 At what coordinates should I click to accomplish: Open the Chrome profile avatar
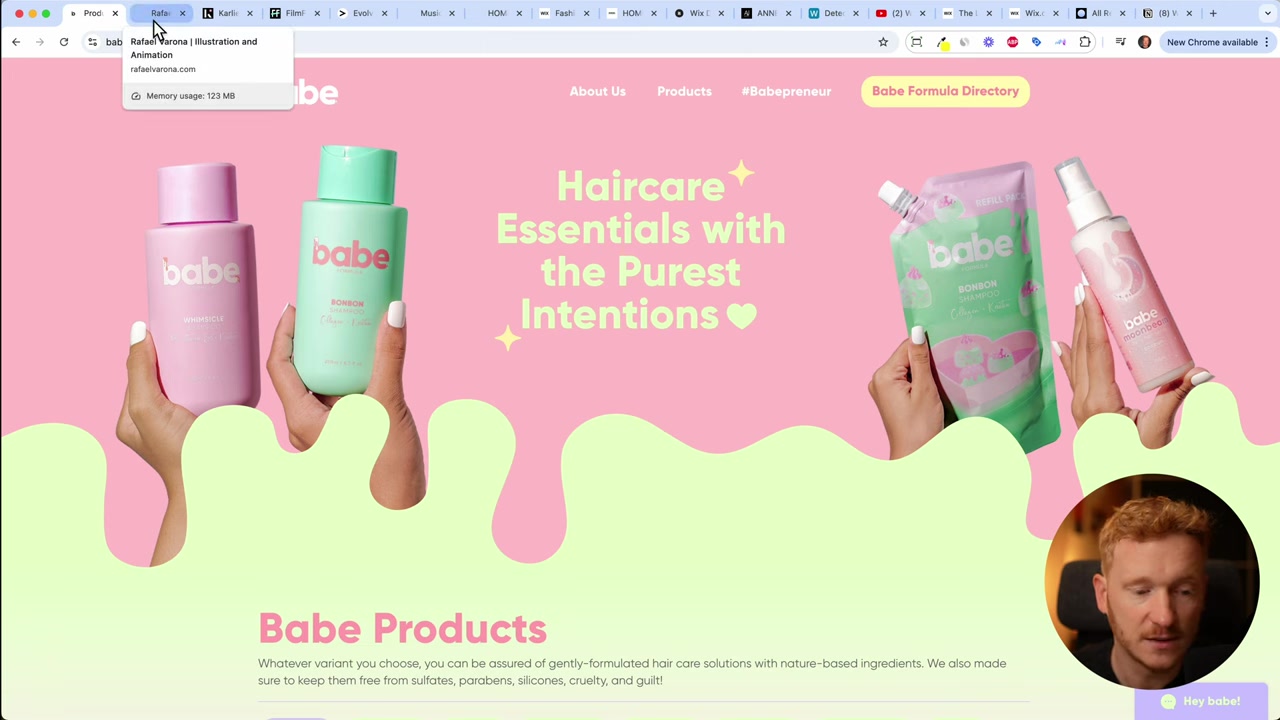[x=1144, y=42]
